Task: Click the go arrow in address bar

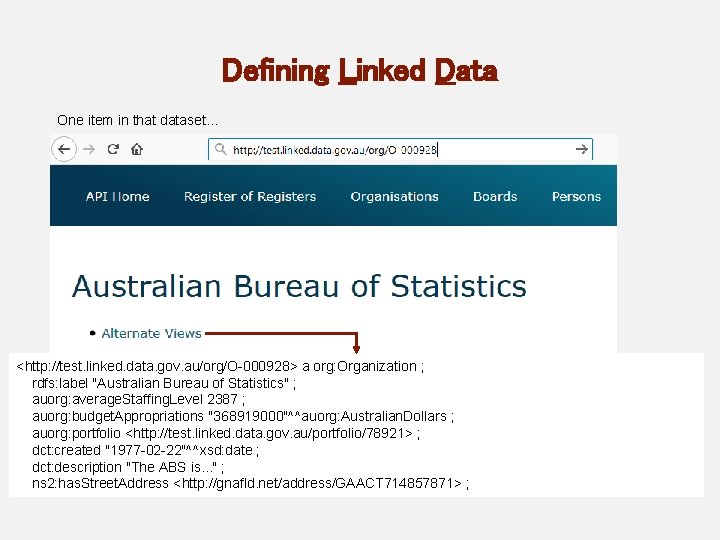Action: [x=581, y=149]
